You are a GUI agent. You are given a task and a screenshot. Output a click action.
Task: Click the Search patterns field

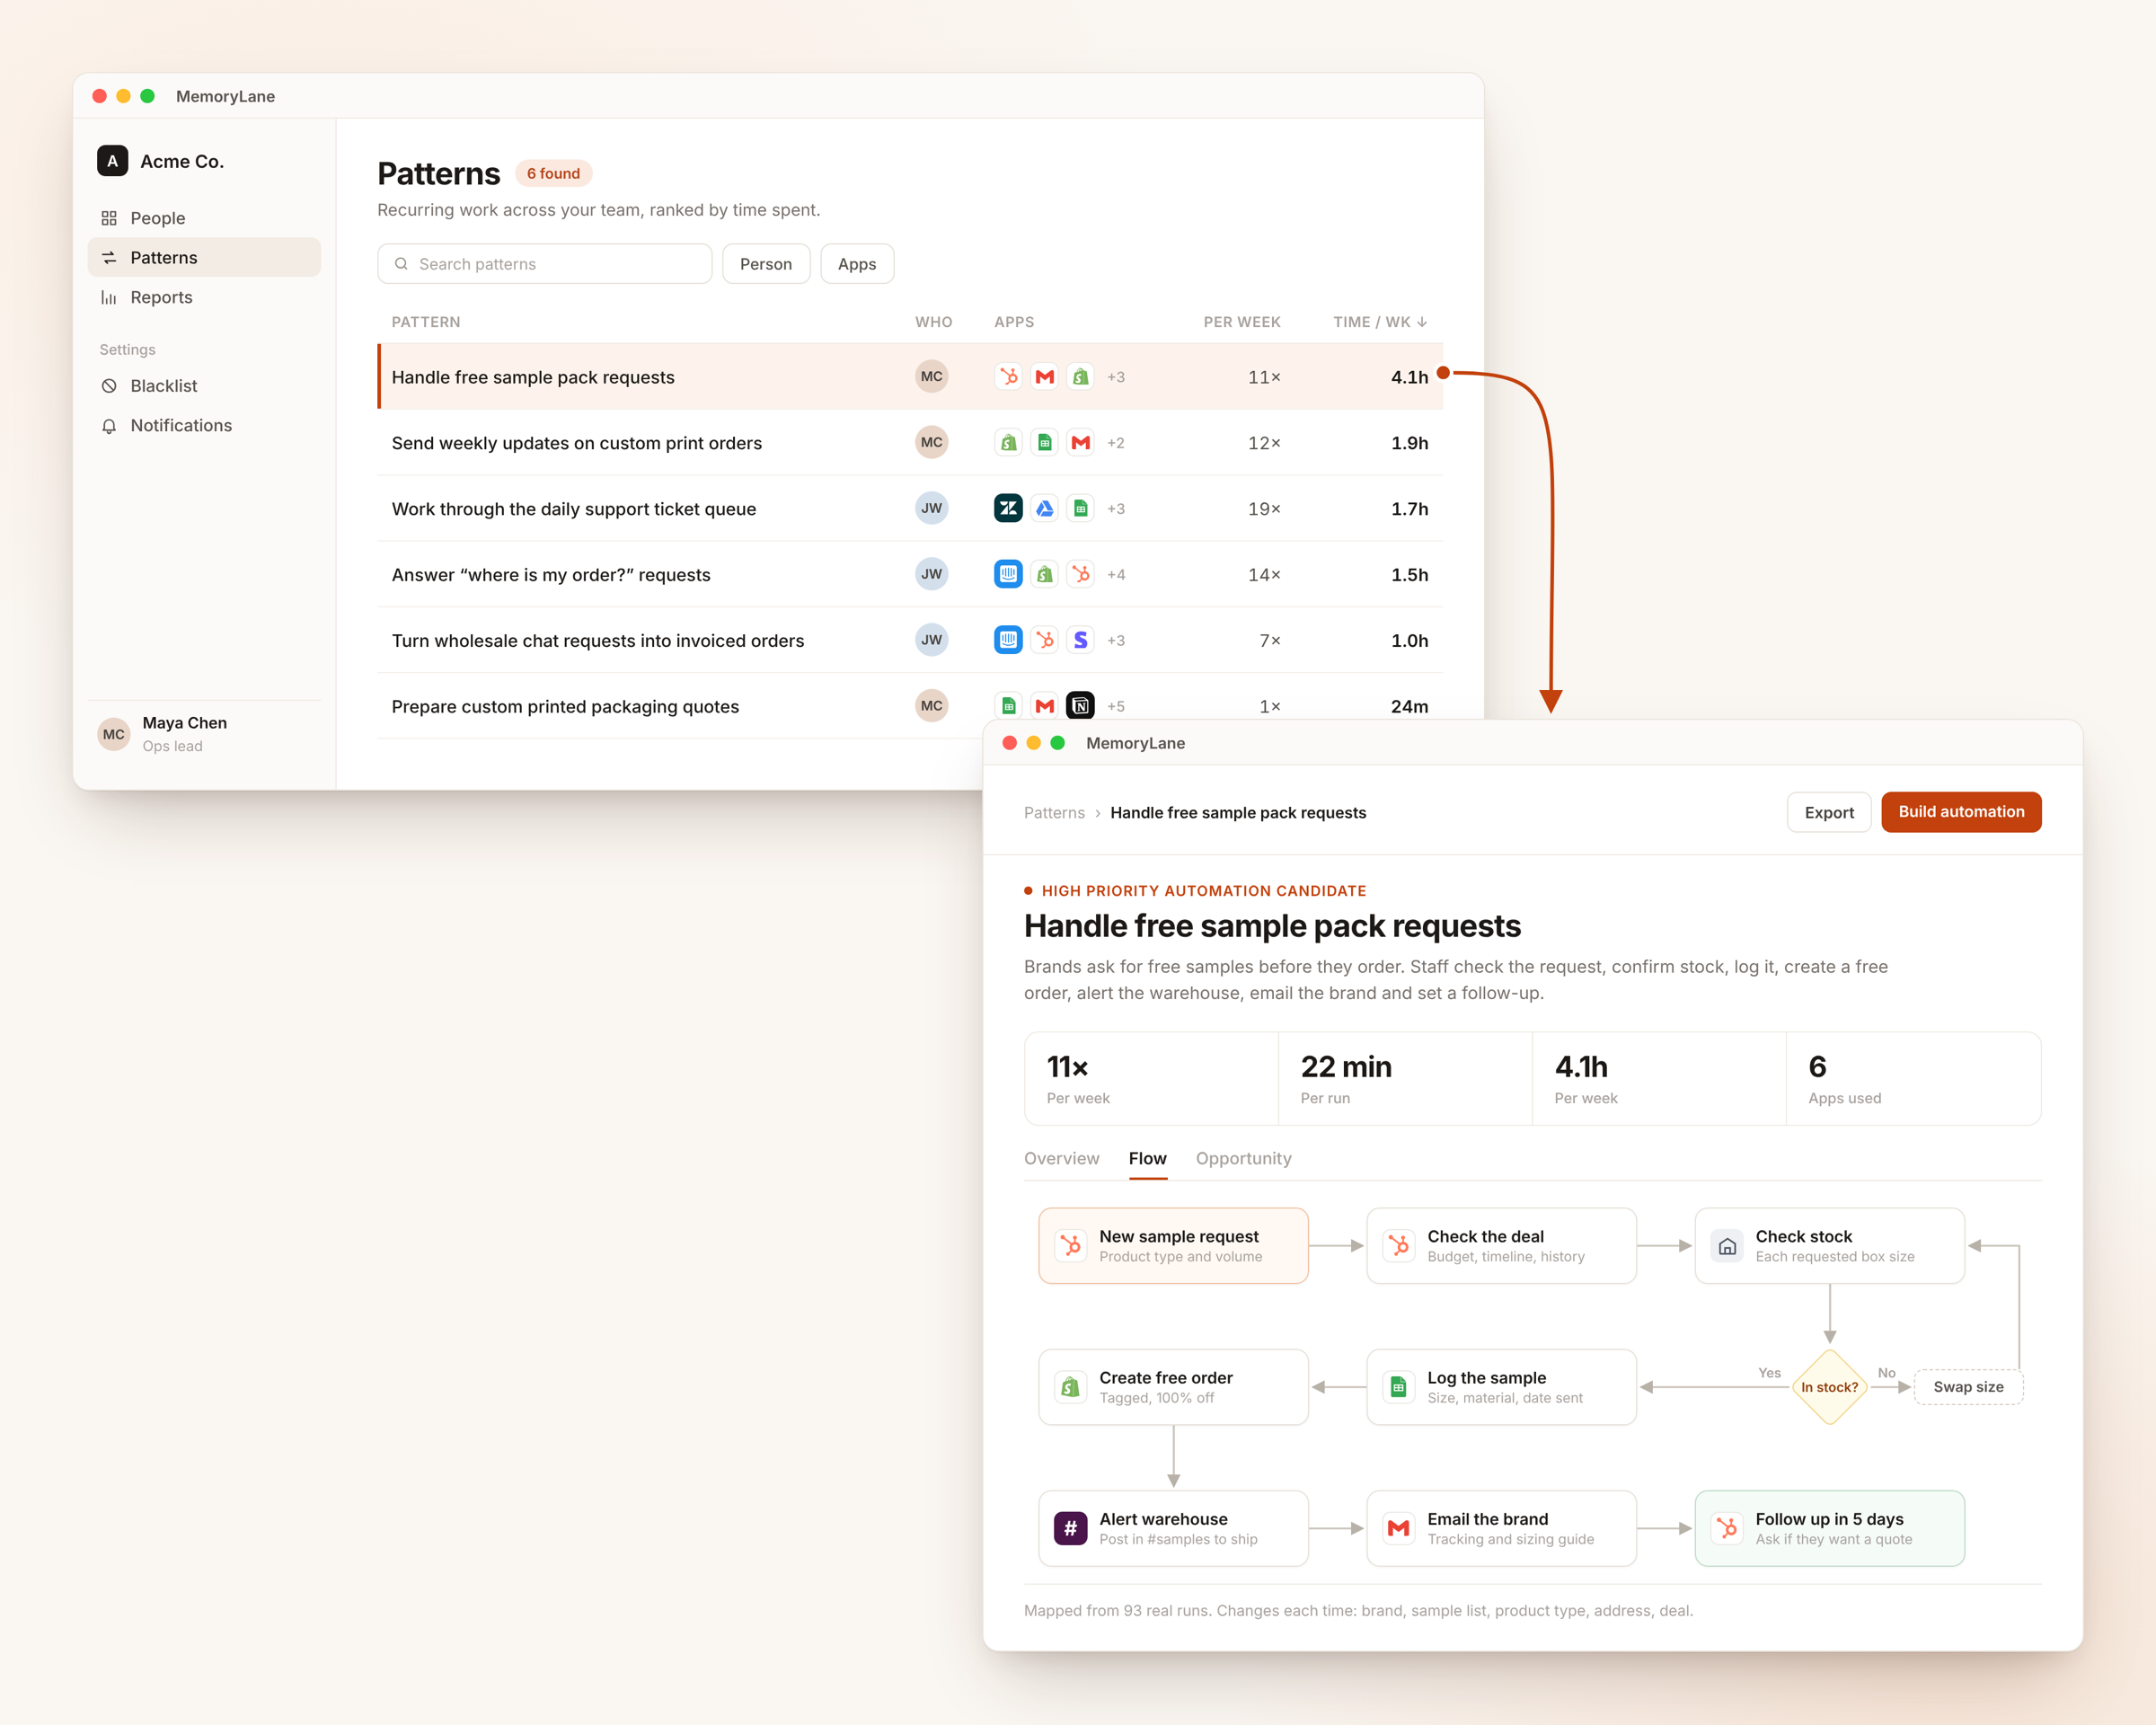coord(545,264)
